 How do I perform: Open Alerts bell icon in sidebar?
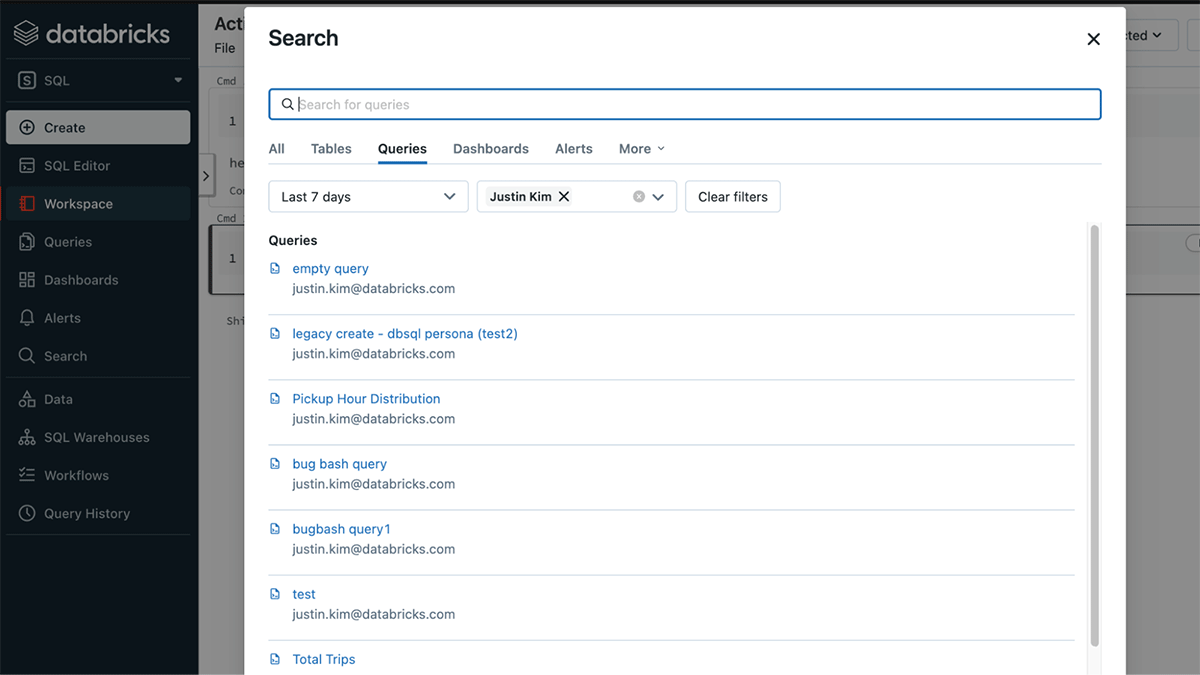click(27, 318)
